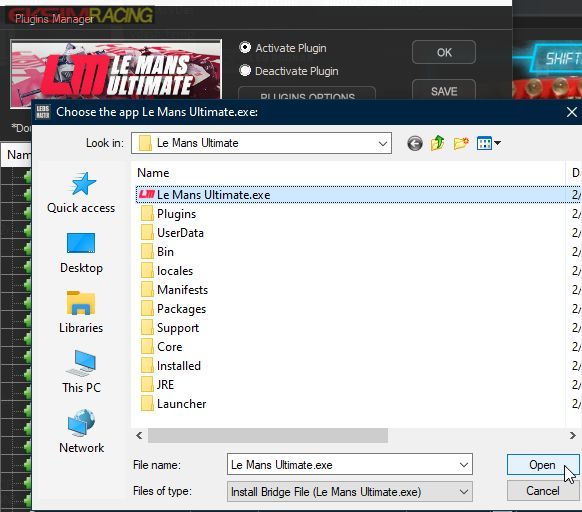Open the Bin folder
This screenshot has width=582, height=512.
(x=157, y=252)
